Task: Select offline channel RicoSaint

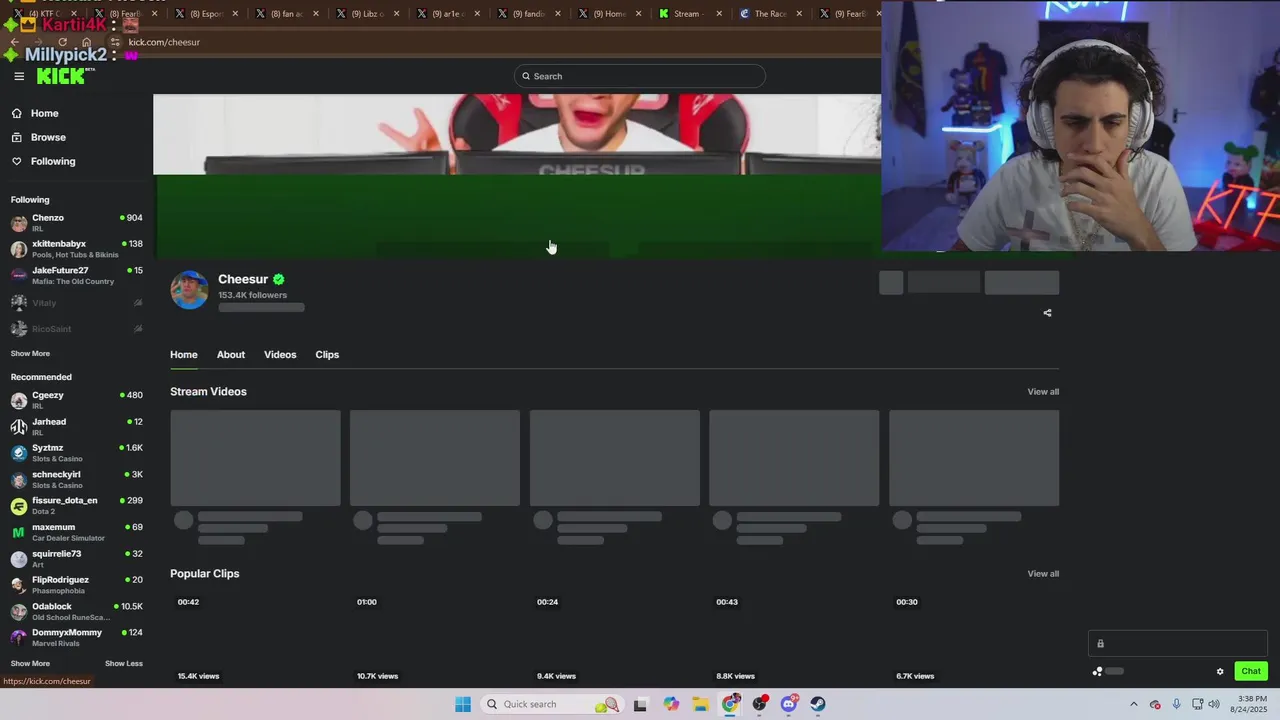Action: click(76, 329)
